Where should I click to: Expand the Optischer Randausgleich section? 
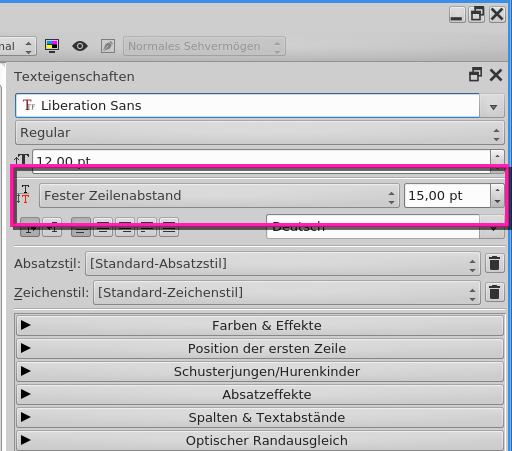260,440
